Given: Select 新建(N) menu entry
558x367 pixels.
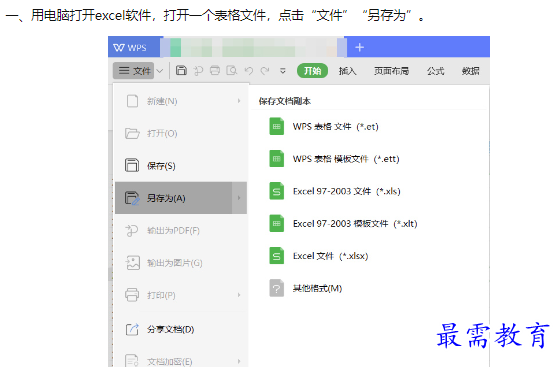Looking at the screenshot, I should tap(181, 101).
